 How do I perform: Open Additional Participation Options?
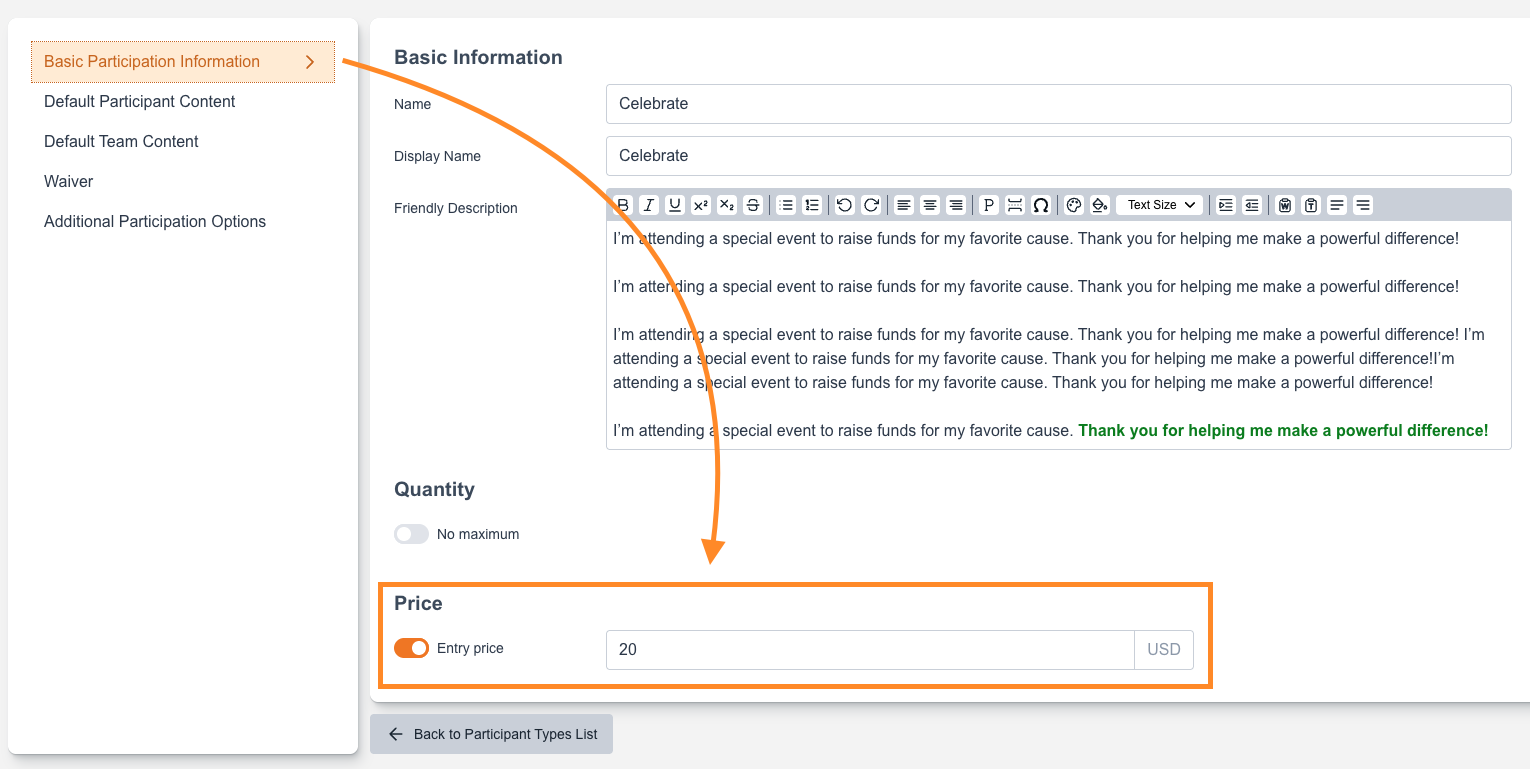155,222
